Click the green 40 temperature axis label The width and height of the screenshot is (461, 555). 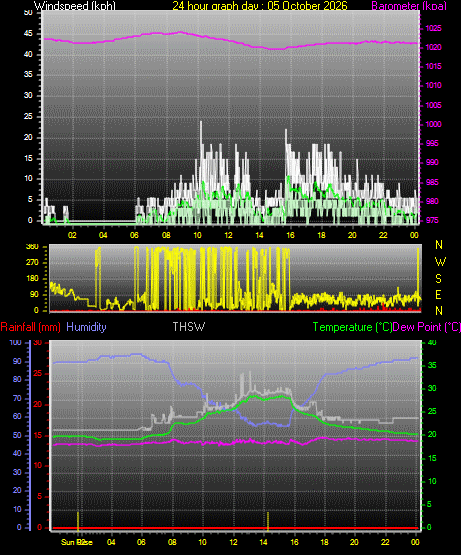[432, 343]
